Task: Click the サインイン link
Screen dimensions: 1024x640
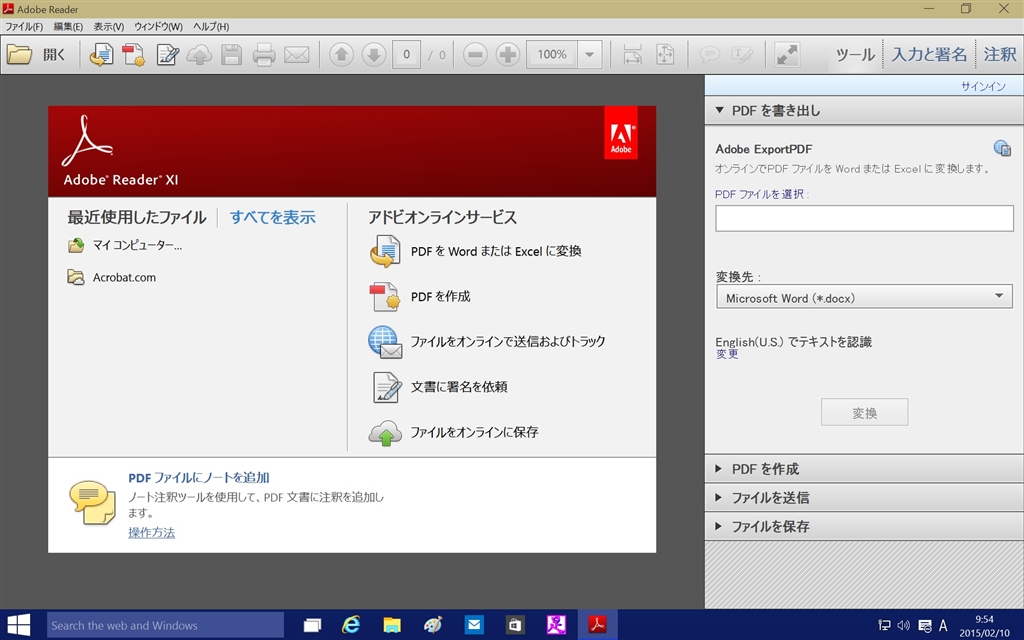Action: point(982,86)
